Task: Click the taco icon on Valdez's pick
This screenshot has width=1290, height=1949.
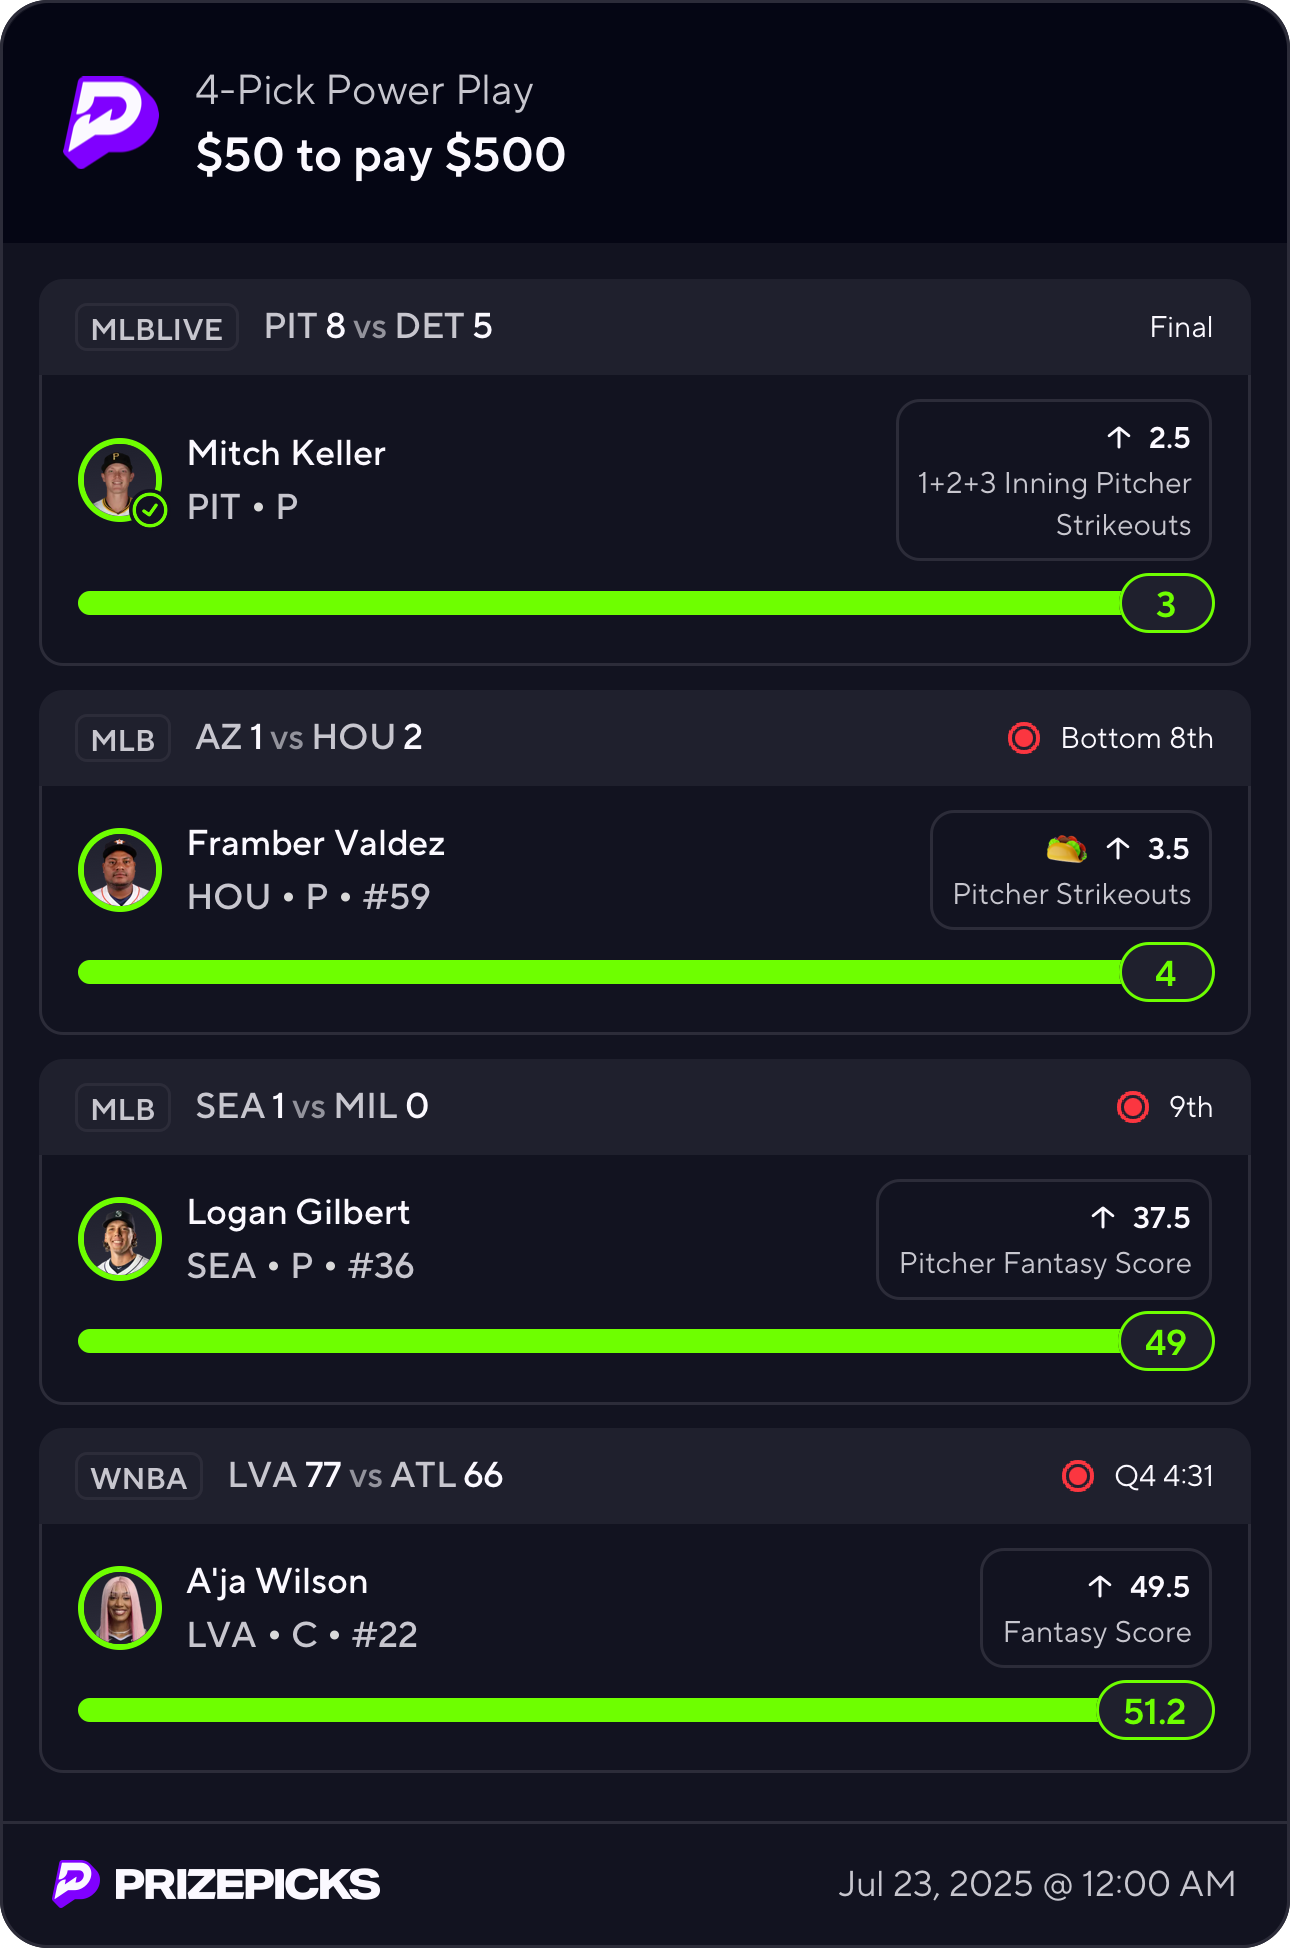Action: click(x=1066, y=849)
